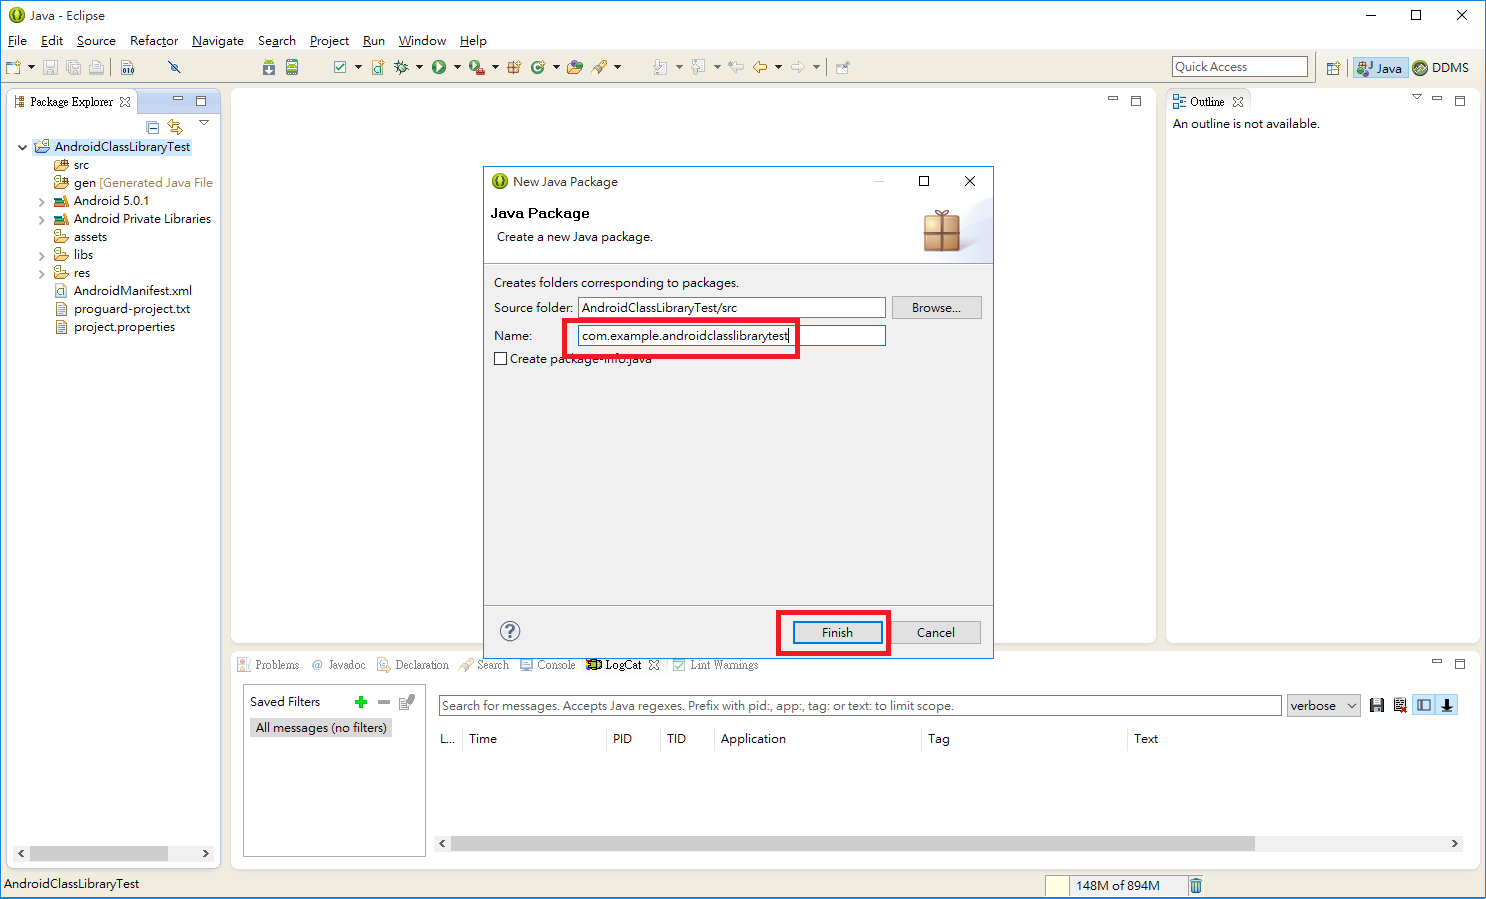Click the Open Type folder icon
The width and height of the screenshot is (1486, 899).
tap(575, 67)
